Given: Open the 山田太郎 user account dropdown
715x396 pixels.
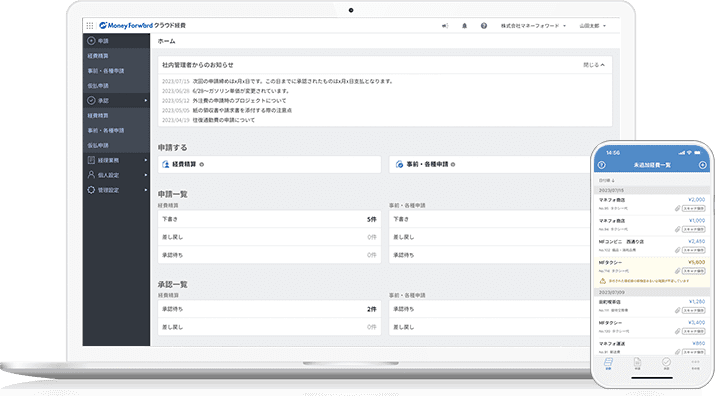Looking at the screenshot, I should pyautogui.click(x=593, y=26).
